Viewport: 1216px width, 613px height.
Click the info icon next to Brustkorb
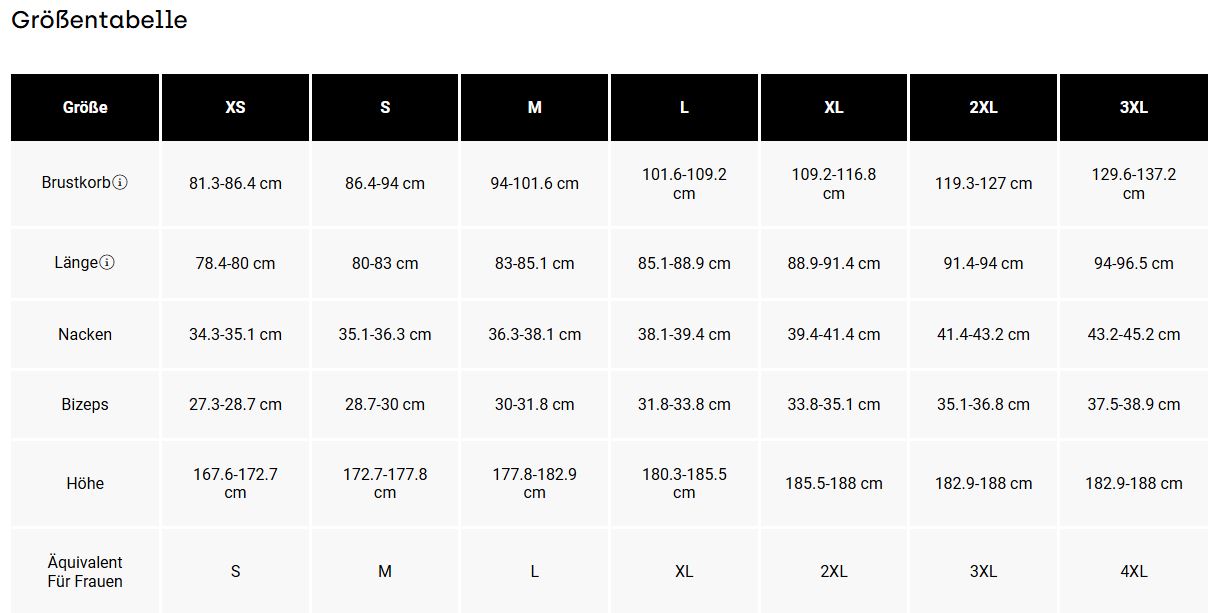click(120, 183)
